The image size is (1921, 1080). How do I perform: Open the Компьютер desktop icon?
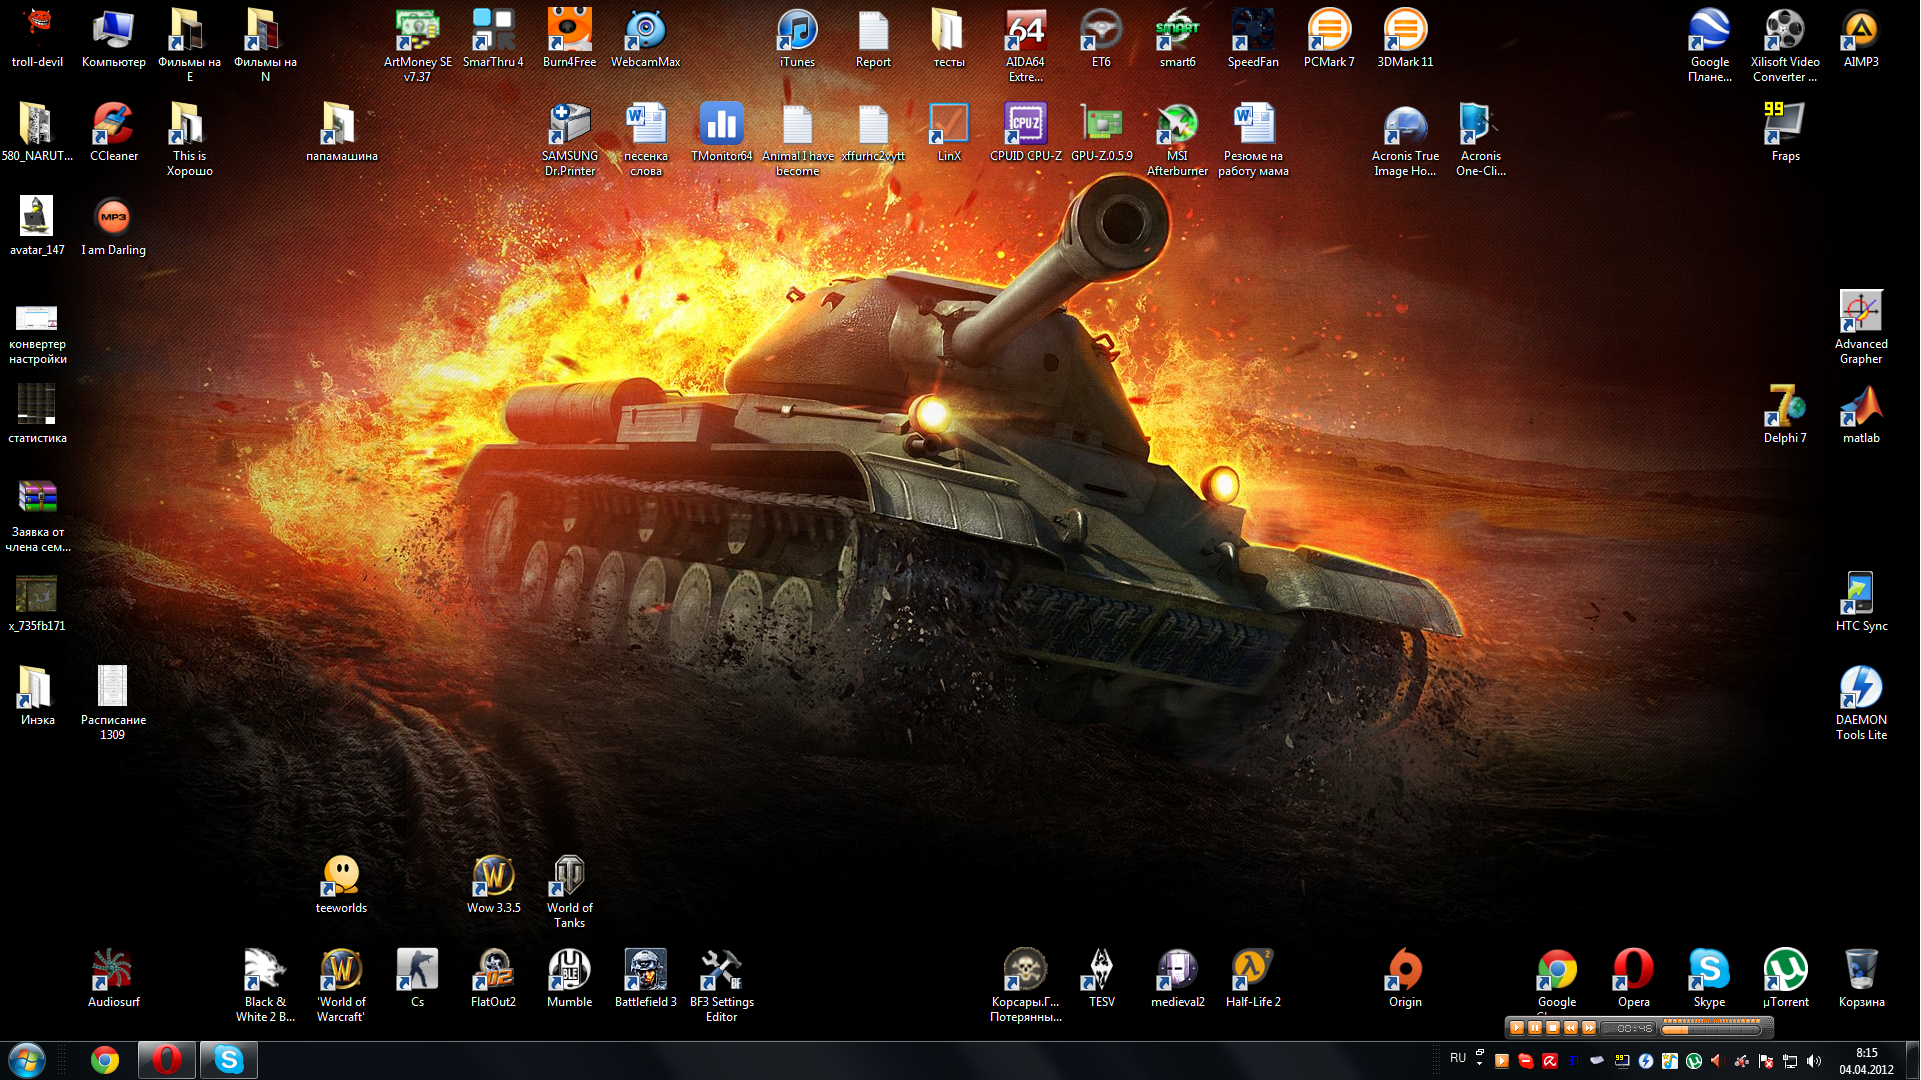pos(113,39)
